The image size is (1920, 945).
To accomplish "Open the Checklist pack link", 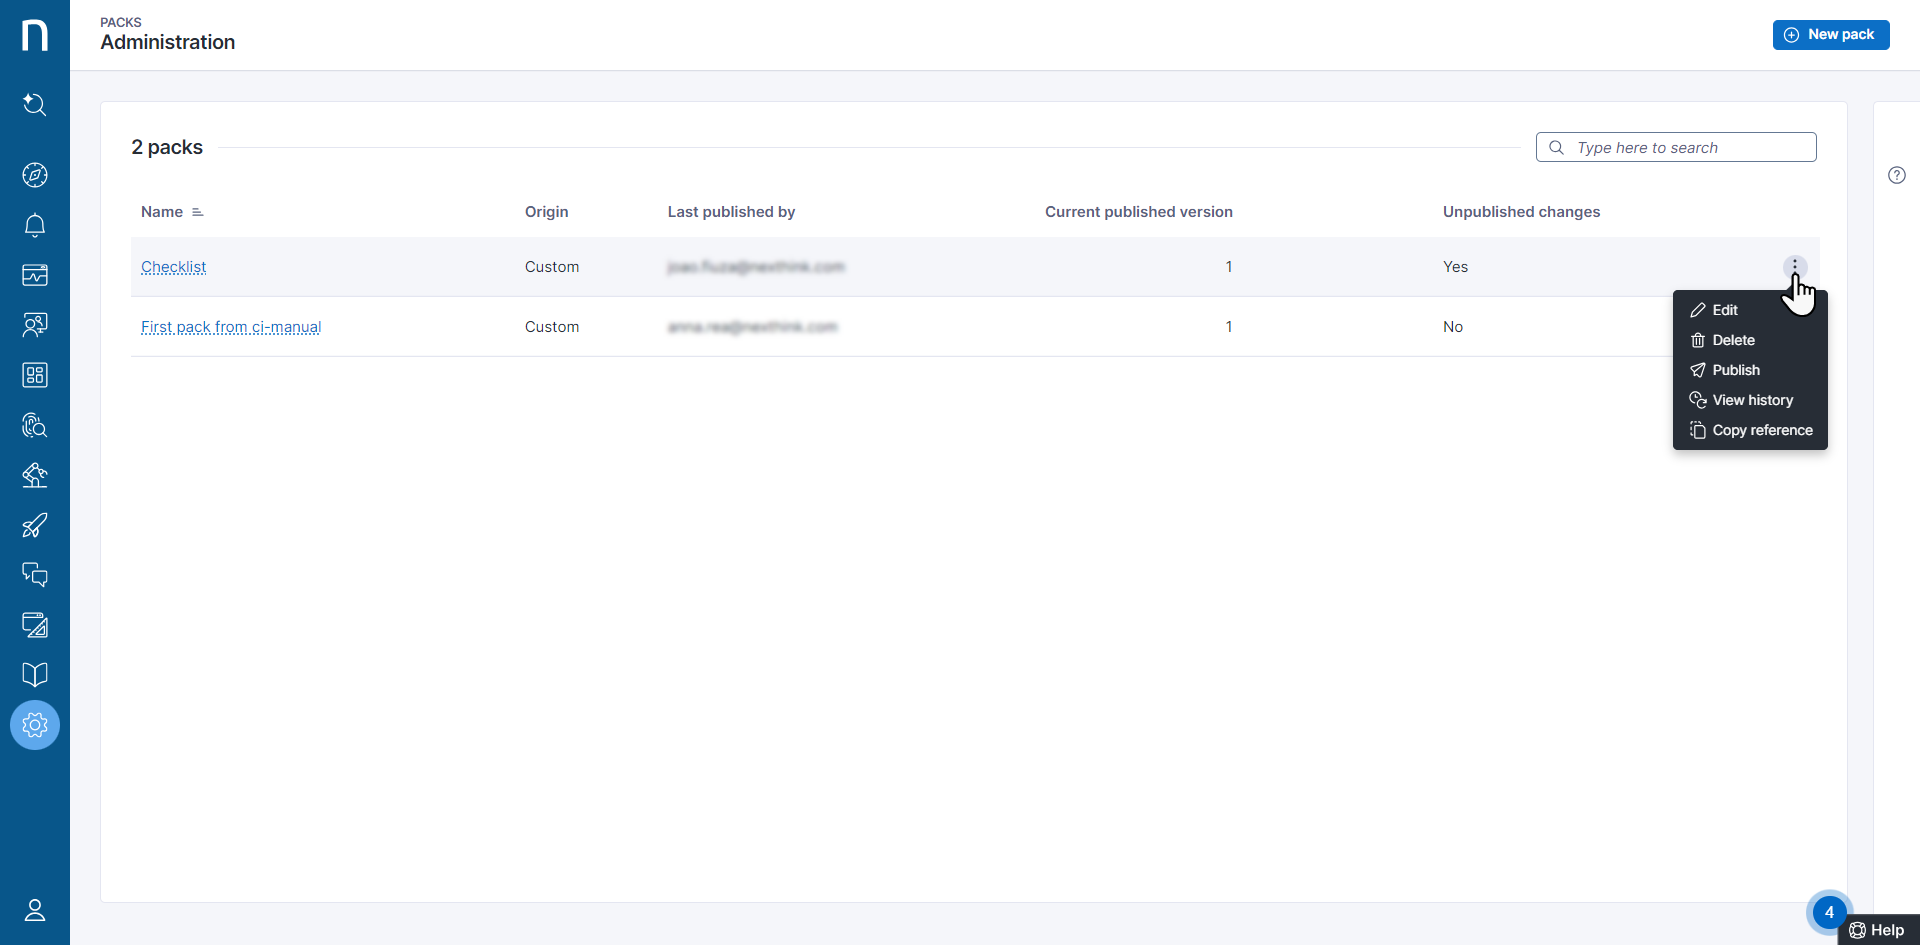I will [x=173, y=267].
